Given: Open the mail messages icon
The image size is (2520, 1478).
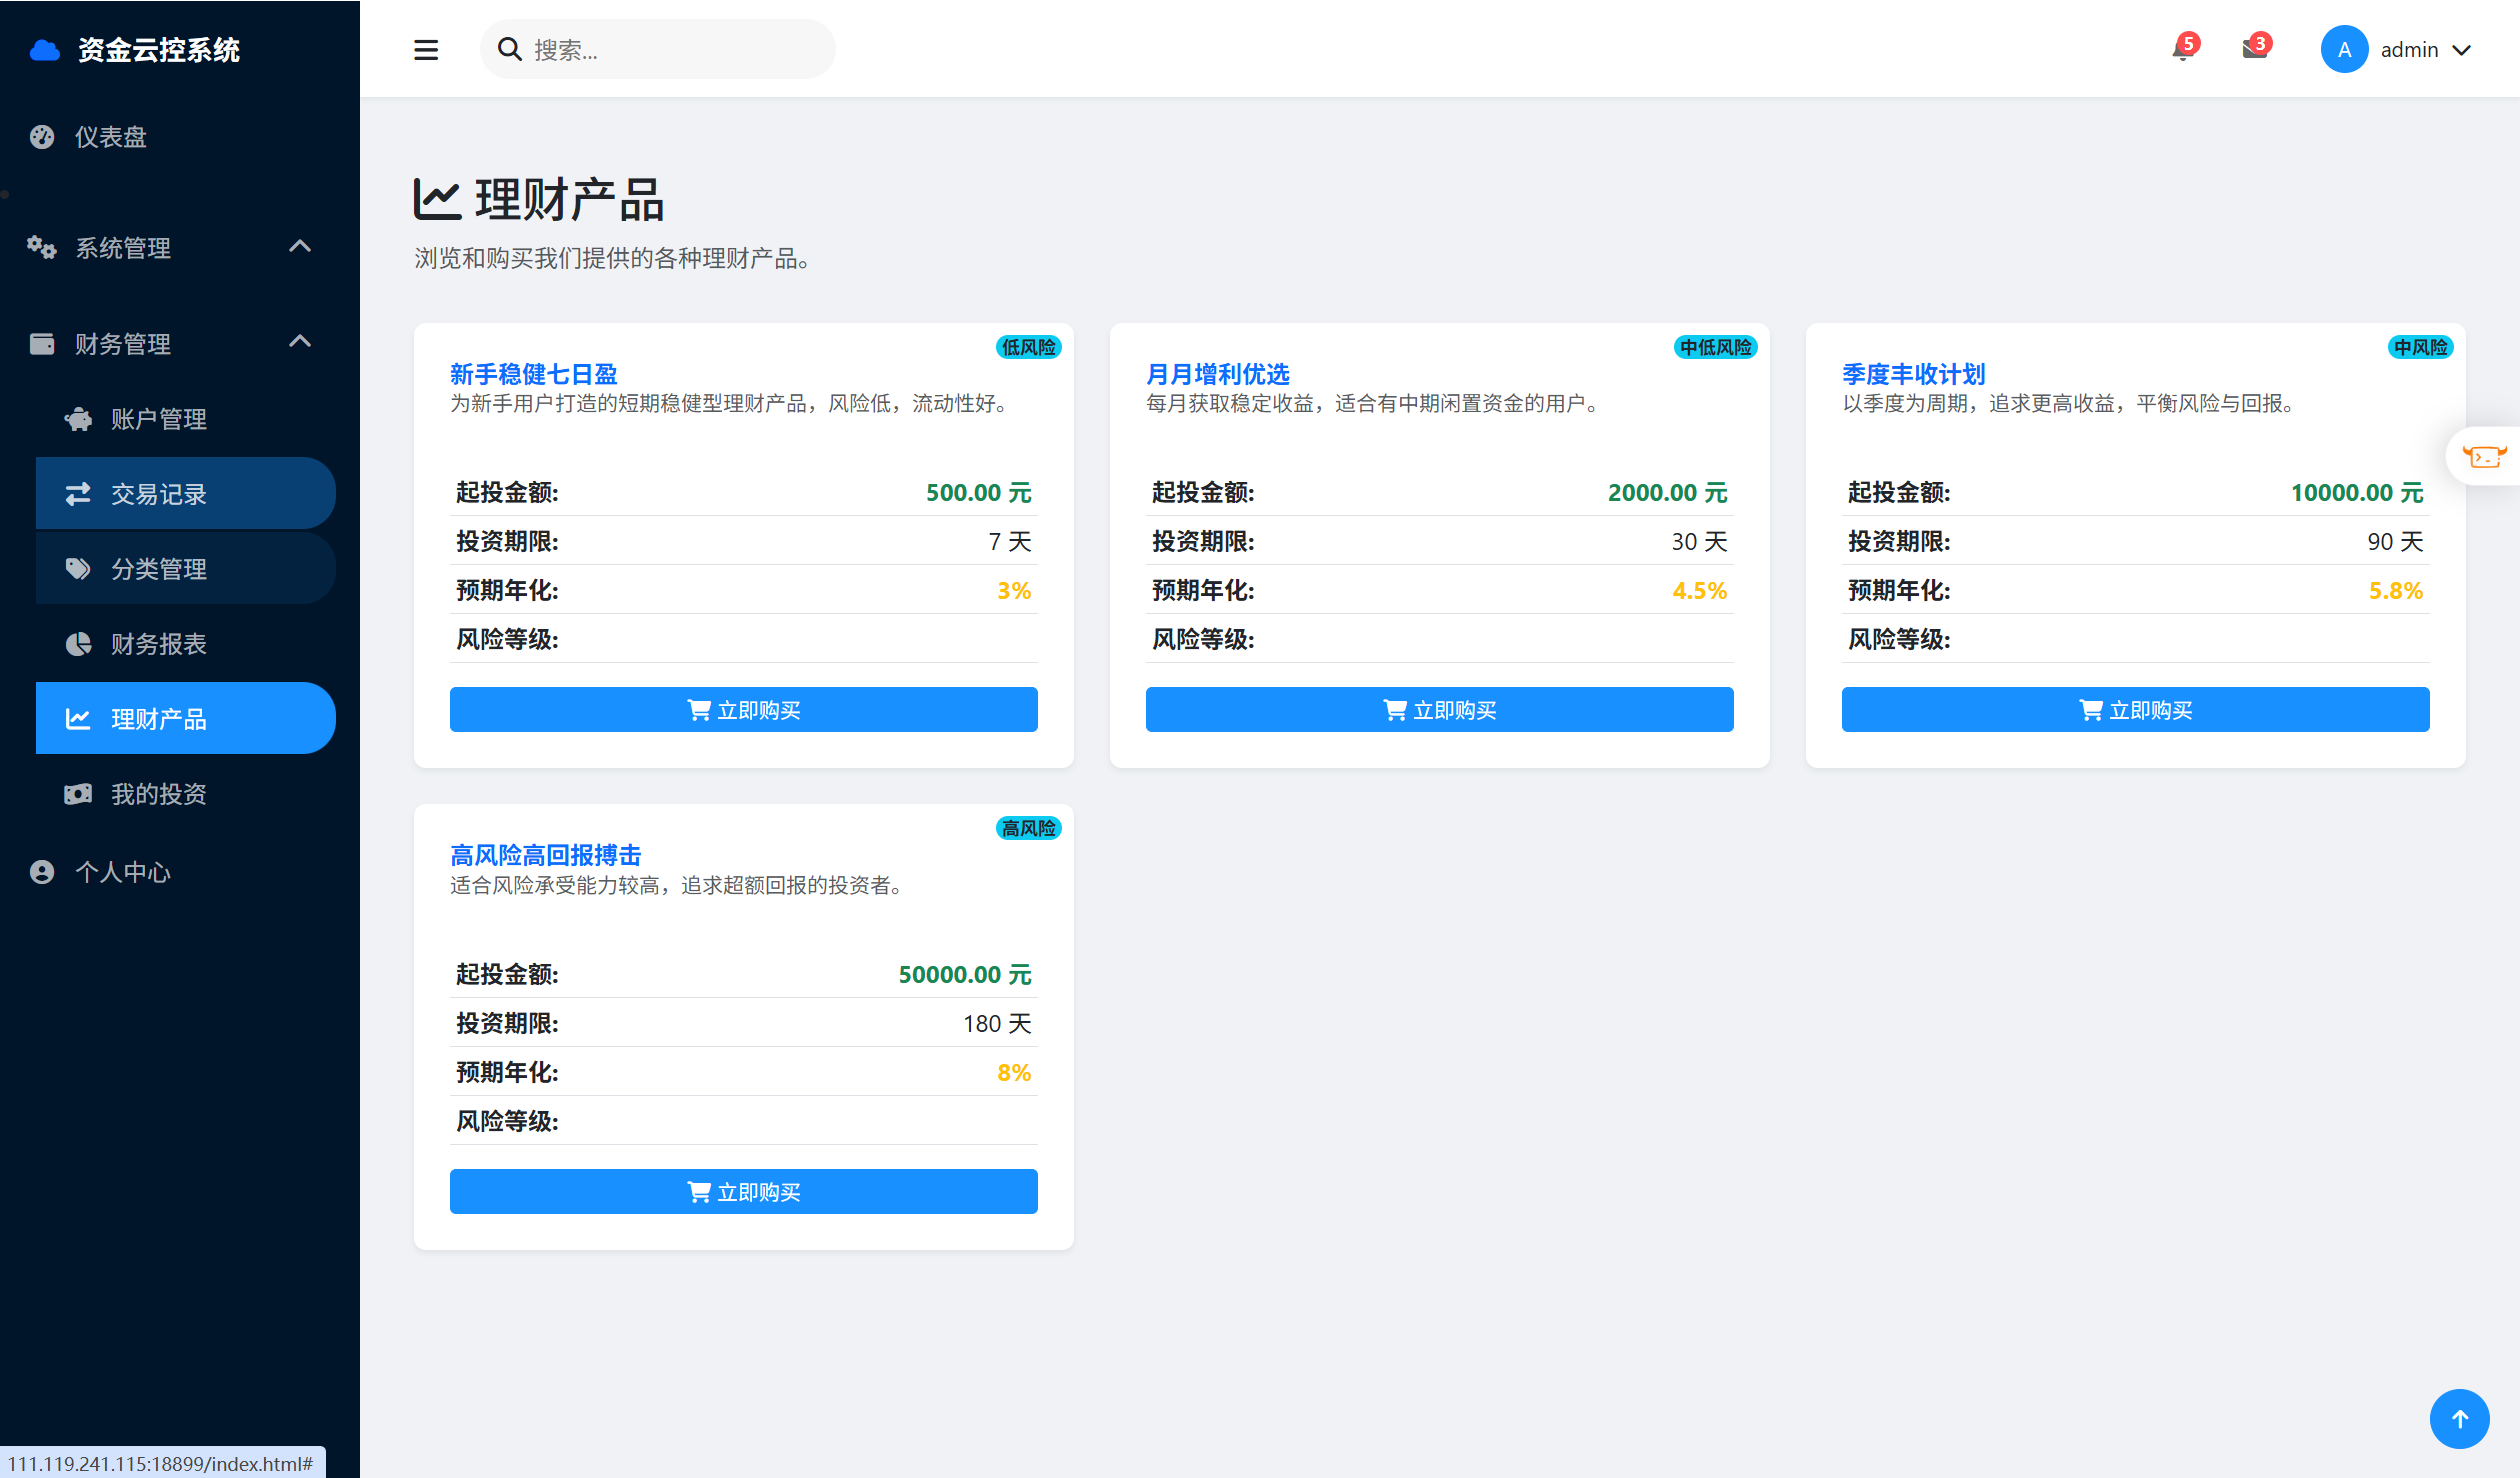Looking at the screenshot, I should pos(2254,49).
